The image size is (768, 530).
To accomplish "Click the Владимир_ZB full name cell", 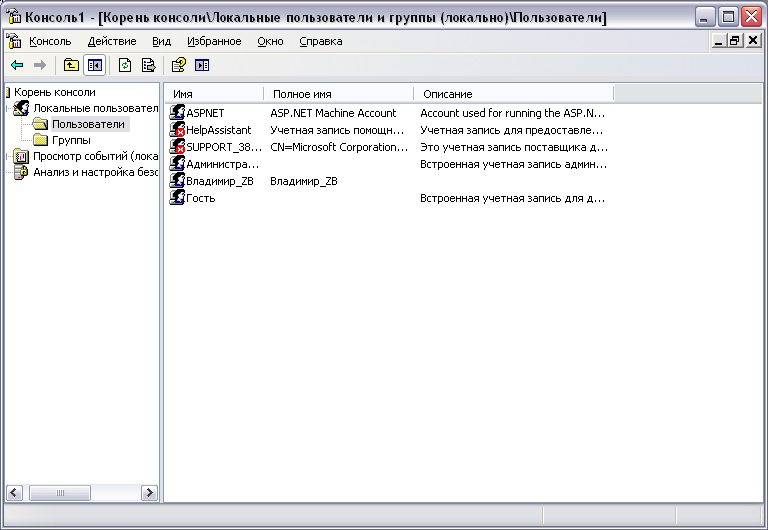I will [x=304, y=181].
